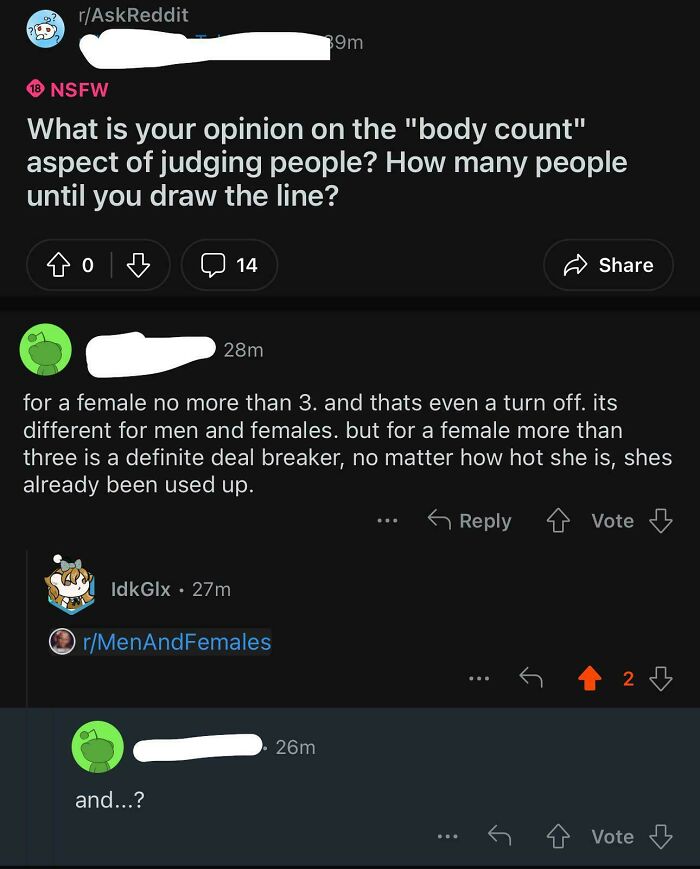This screenshot has width=700, height=869.
Task: Tap the Share button on the post
Action: tap(608, 265)
